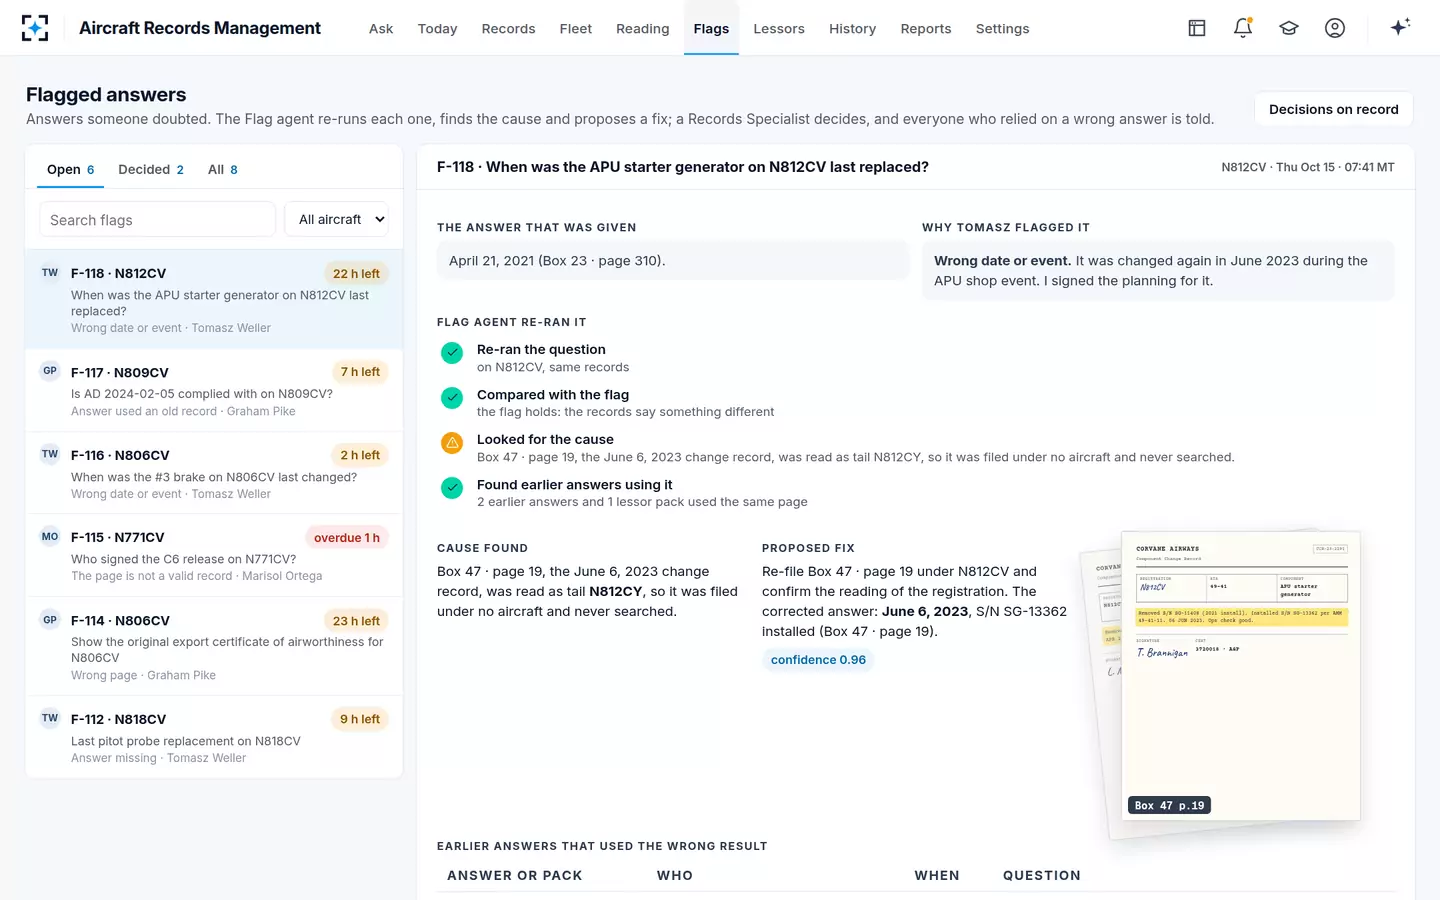Open the user profile icon
The width and height of the screenshot is (1440, 900).
pos(1335,28)
